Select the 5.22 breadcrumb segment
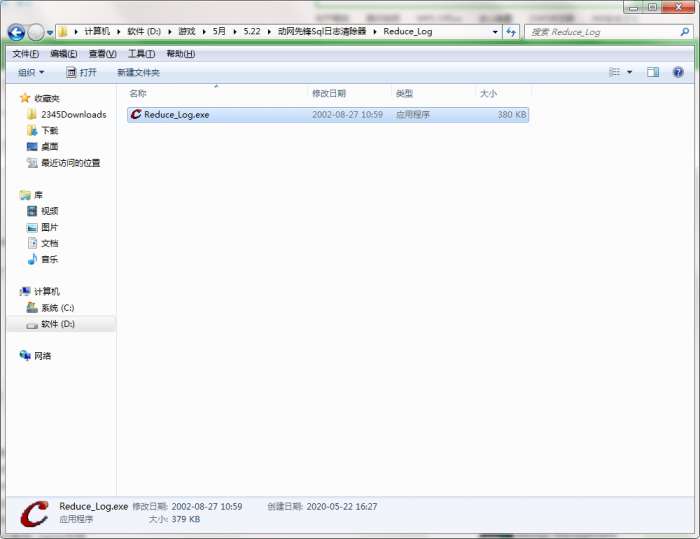The width and height of the screenshot is (700, 539). 252,31
